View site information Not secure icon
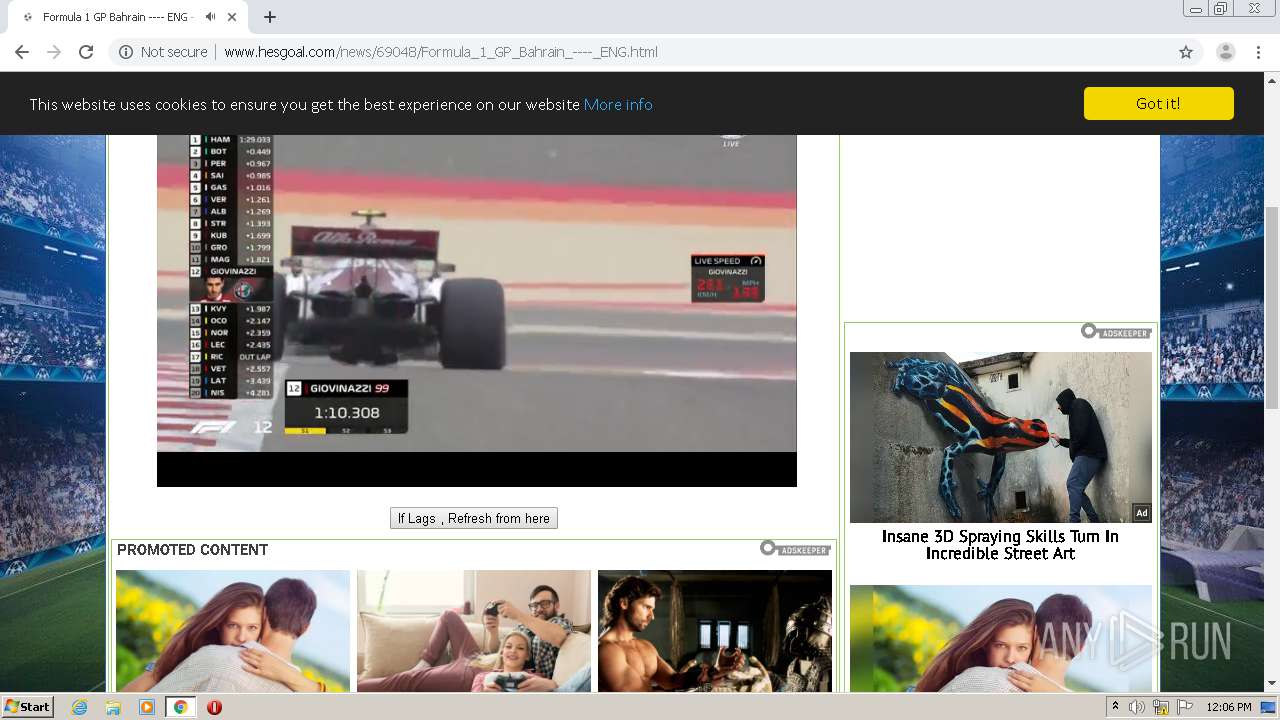The width and height of the screenshot is (1280, 720). pos(126,52)
